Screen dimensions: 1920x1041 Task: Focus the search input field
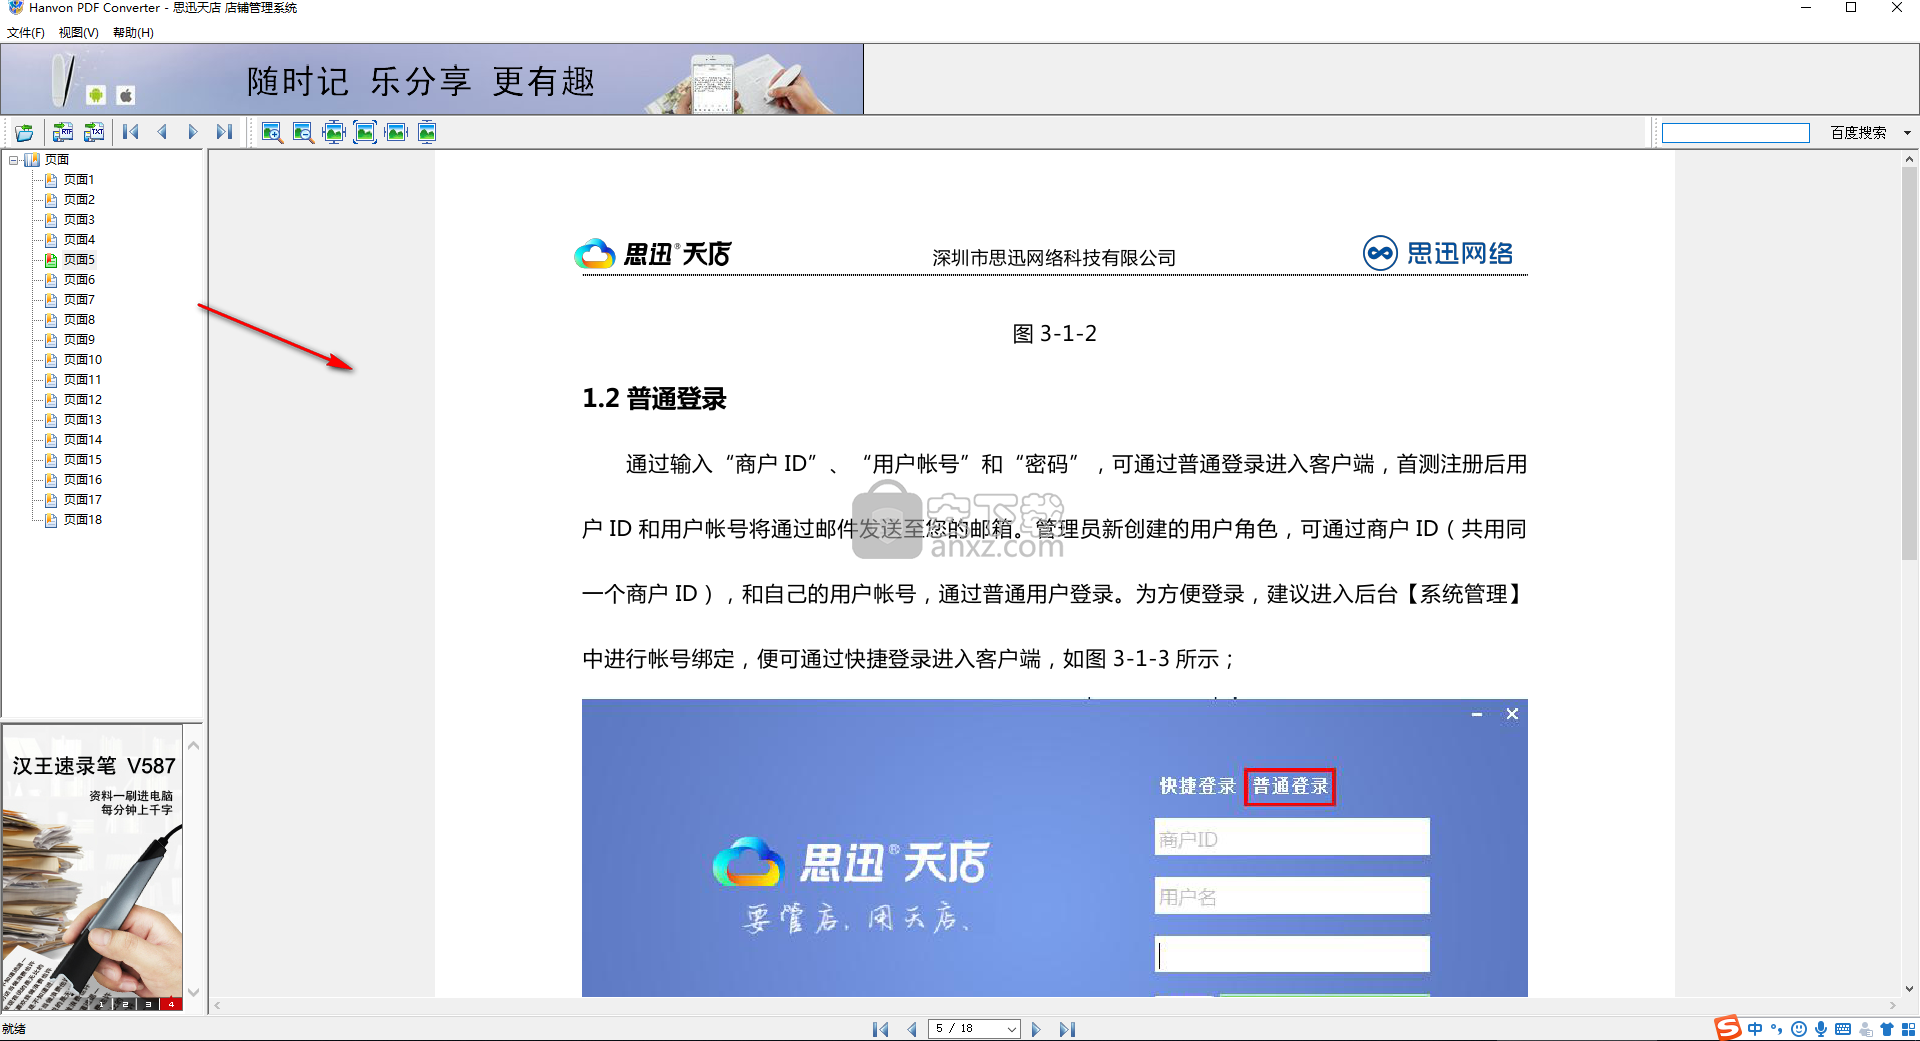(1736, 133)
